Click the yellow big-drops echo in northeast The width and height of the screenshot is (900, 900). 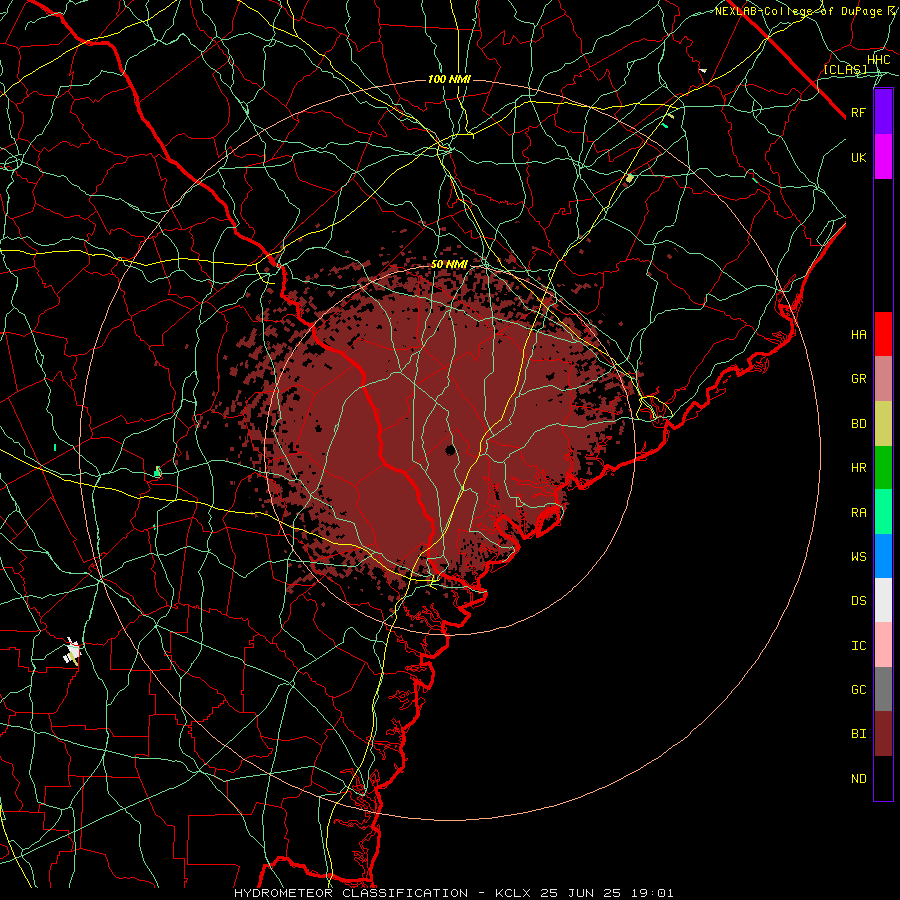(x=630, y=179)
